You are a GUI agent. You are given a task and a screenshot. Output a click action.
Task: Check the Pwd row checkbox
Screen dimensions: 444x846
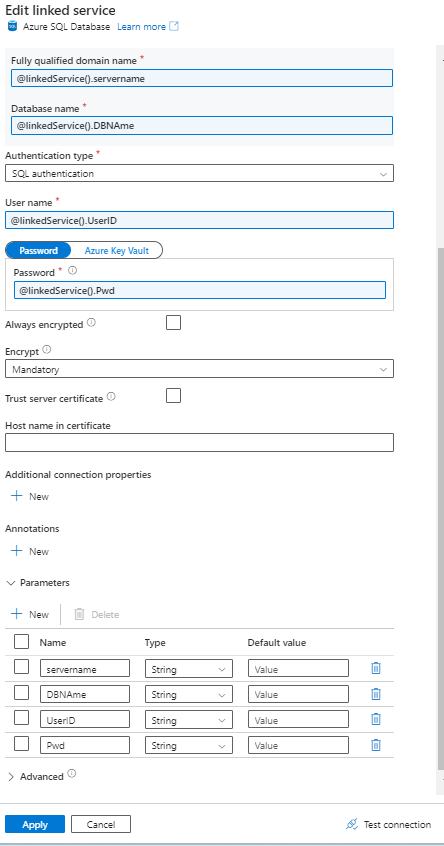click(22, 743)
